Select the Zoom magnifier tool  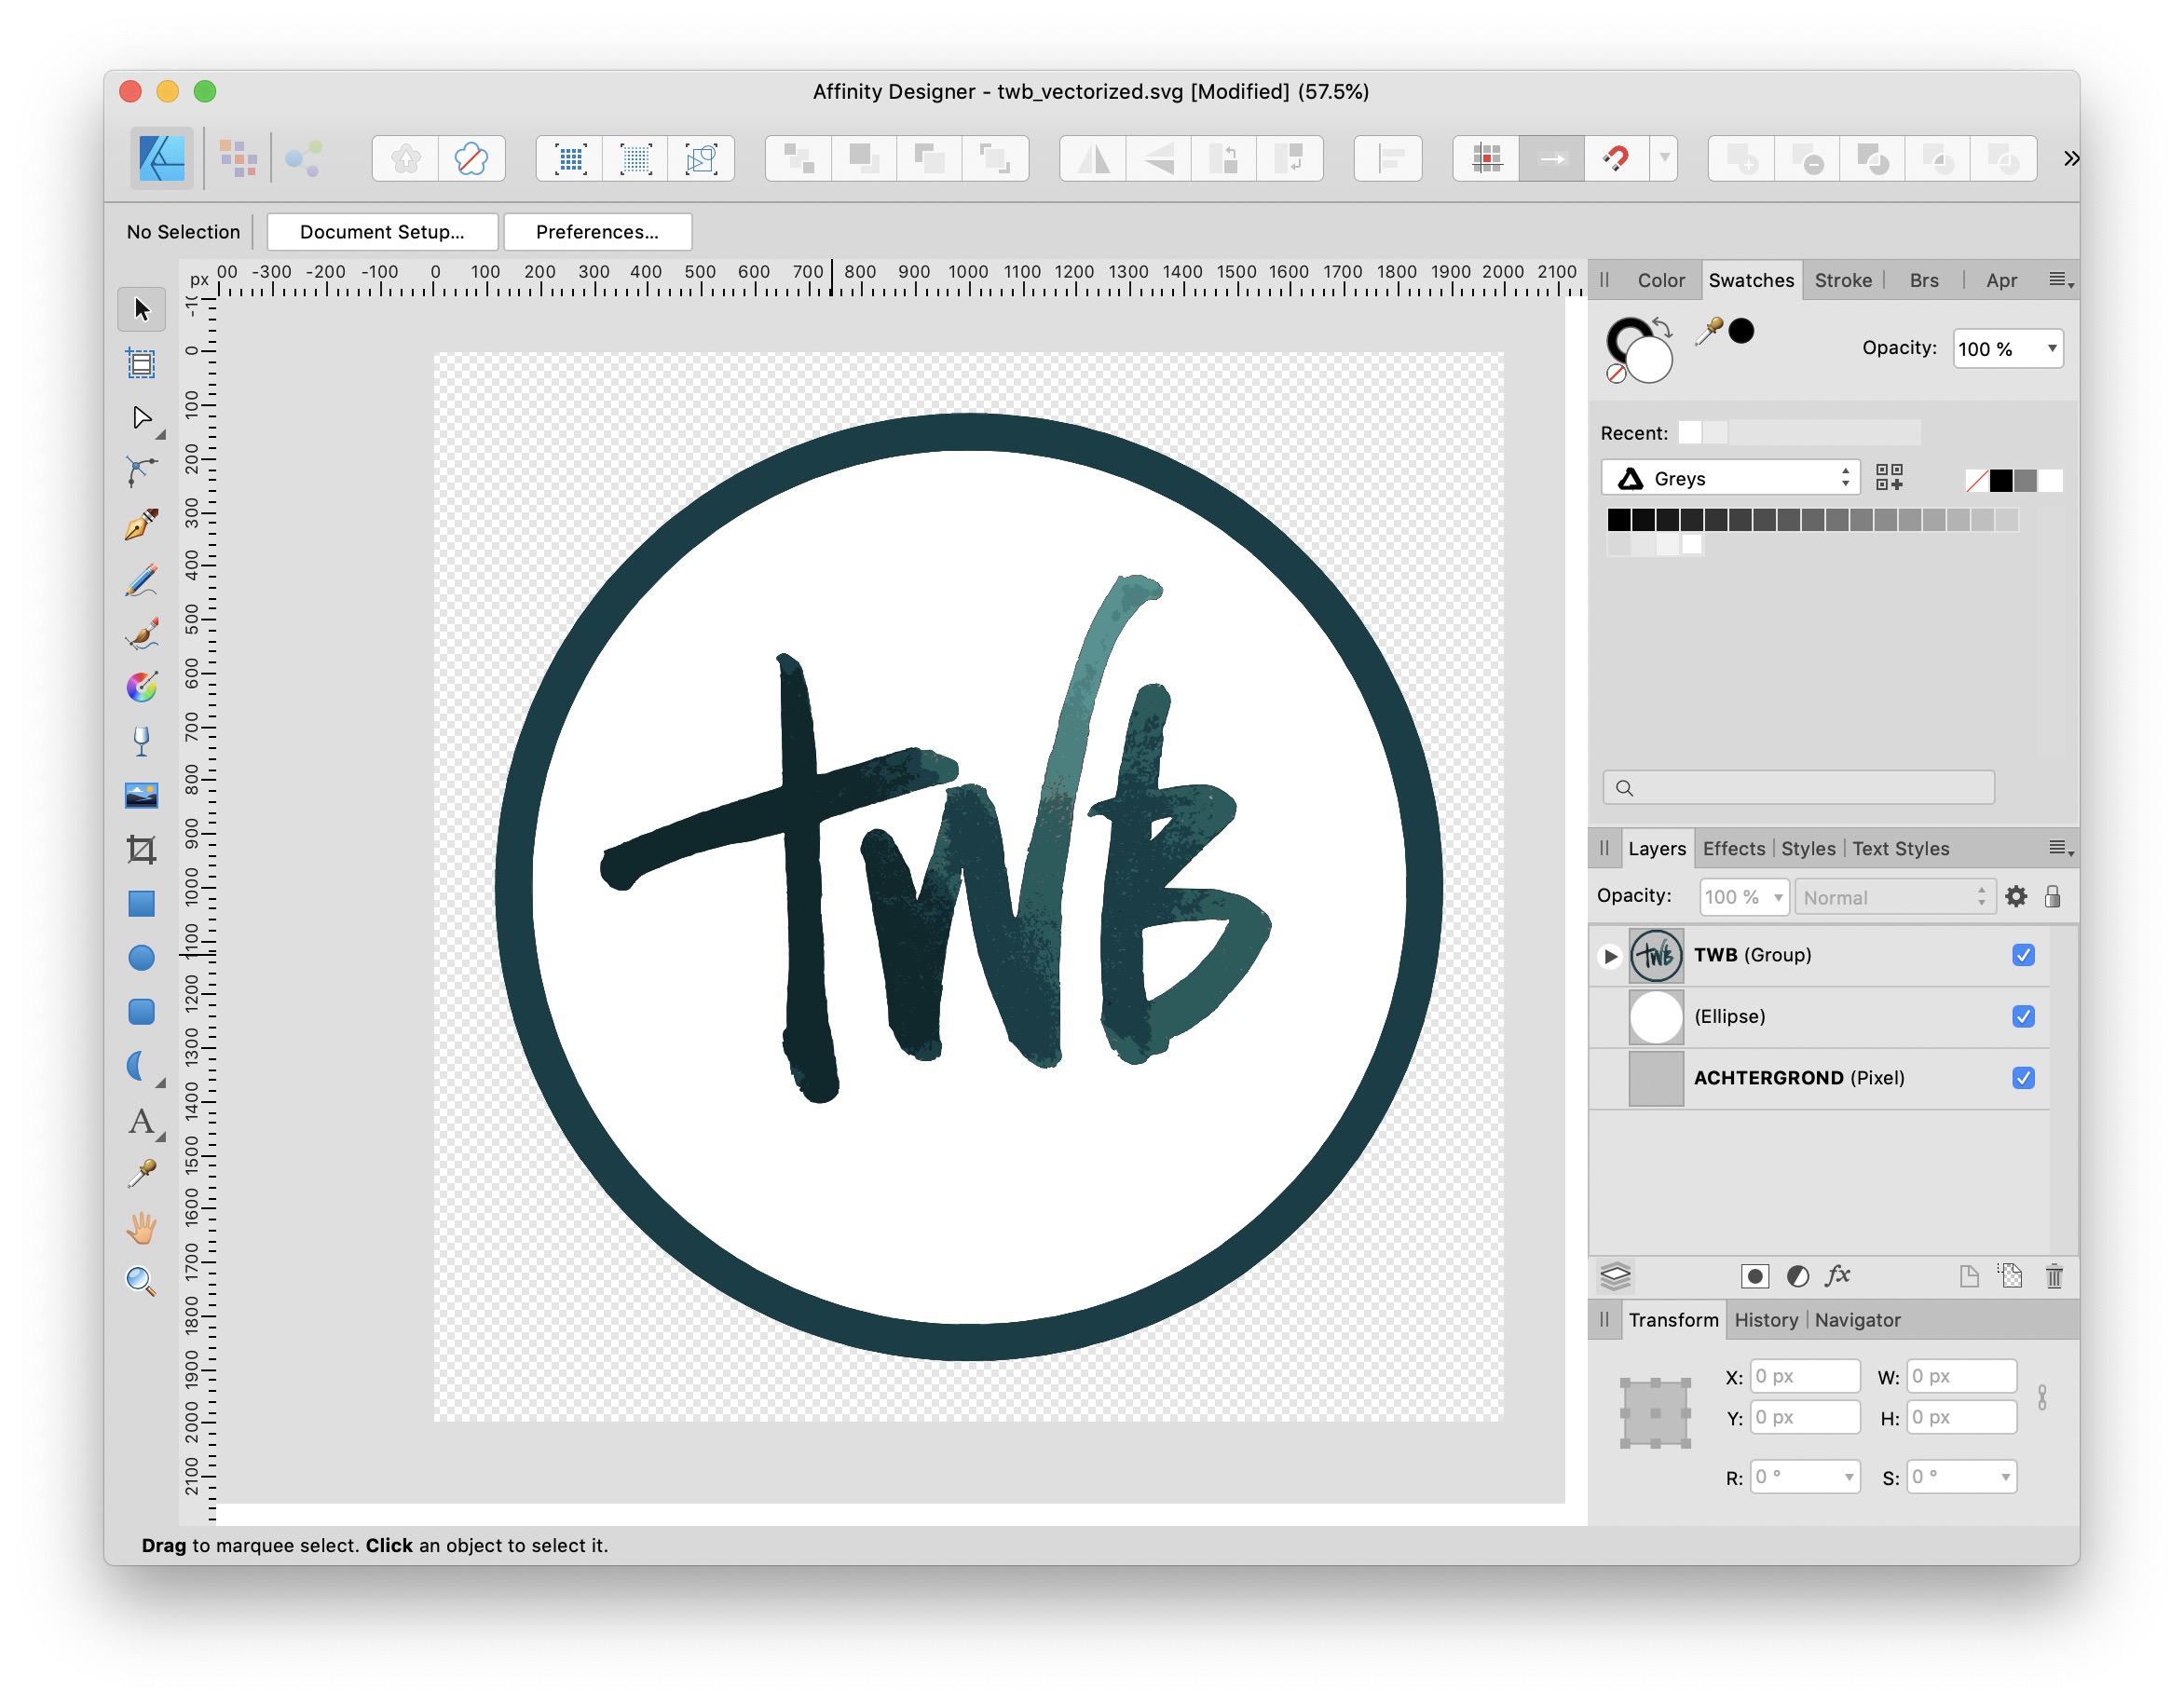(141, 1282)
